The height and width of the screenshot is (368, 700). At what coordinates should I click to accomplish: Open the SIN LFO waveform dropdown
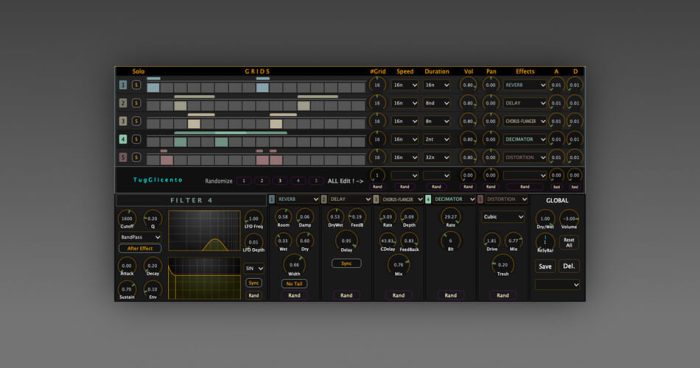click(254, 268)
